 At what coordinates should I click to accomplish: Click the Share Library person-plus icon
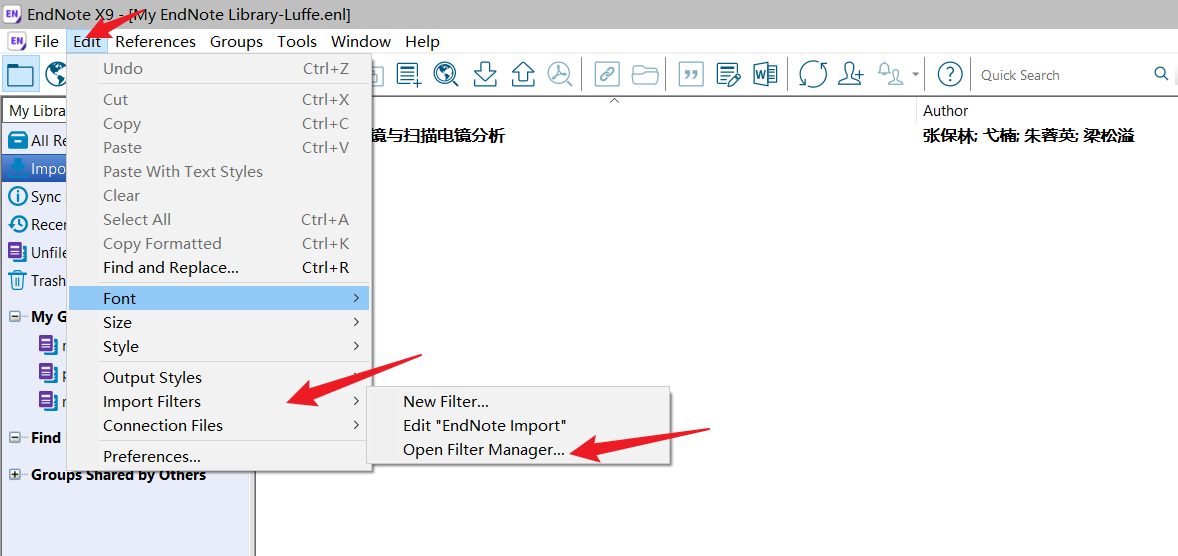[x=851, y=74]
